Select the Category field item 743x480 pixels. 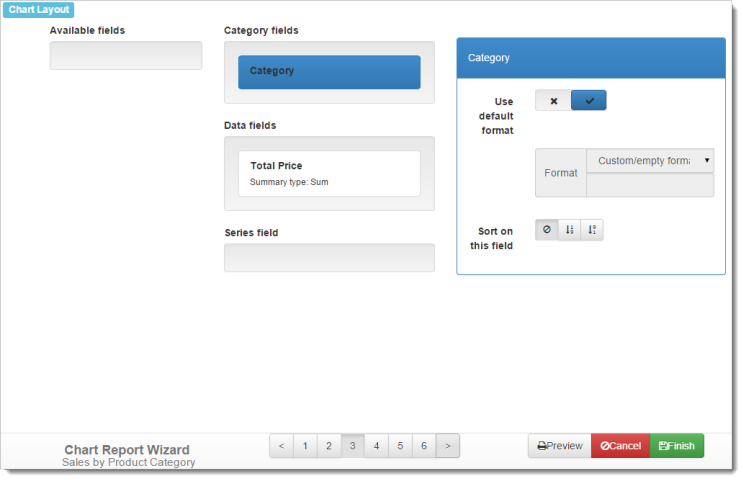pos(329,72)
